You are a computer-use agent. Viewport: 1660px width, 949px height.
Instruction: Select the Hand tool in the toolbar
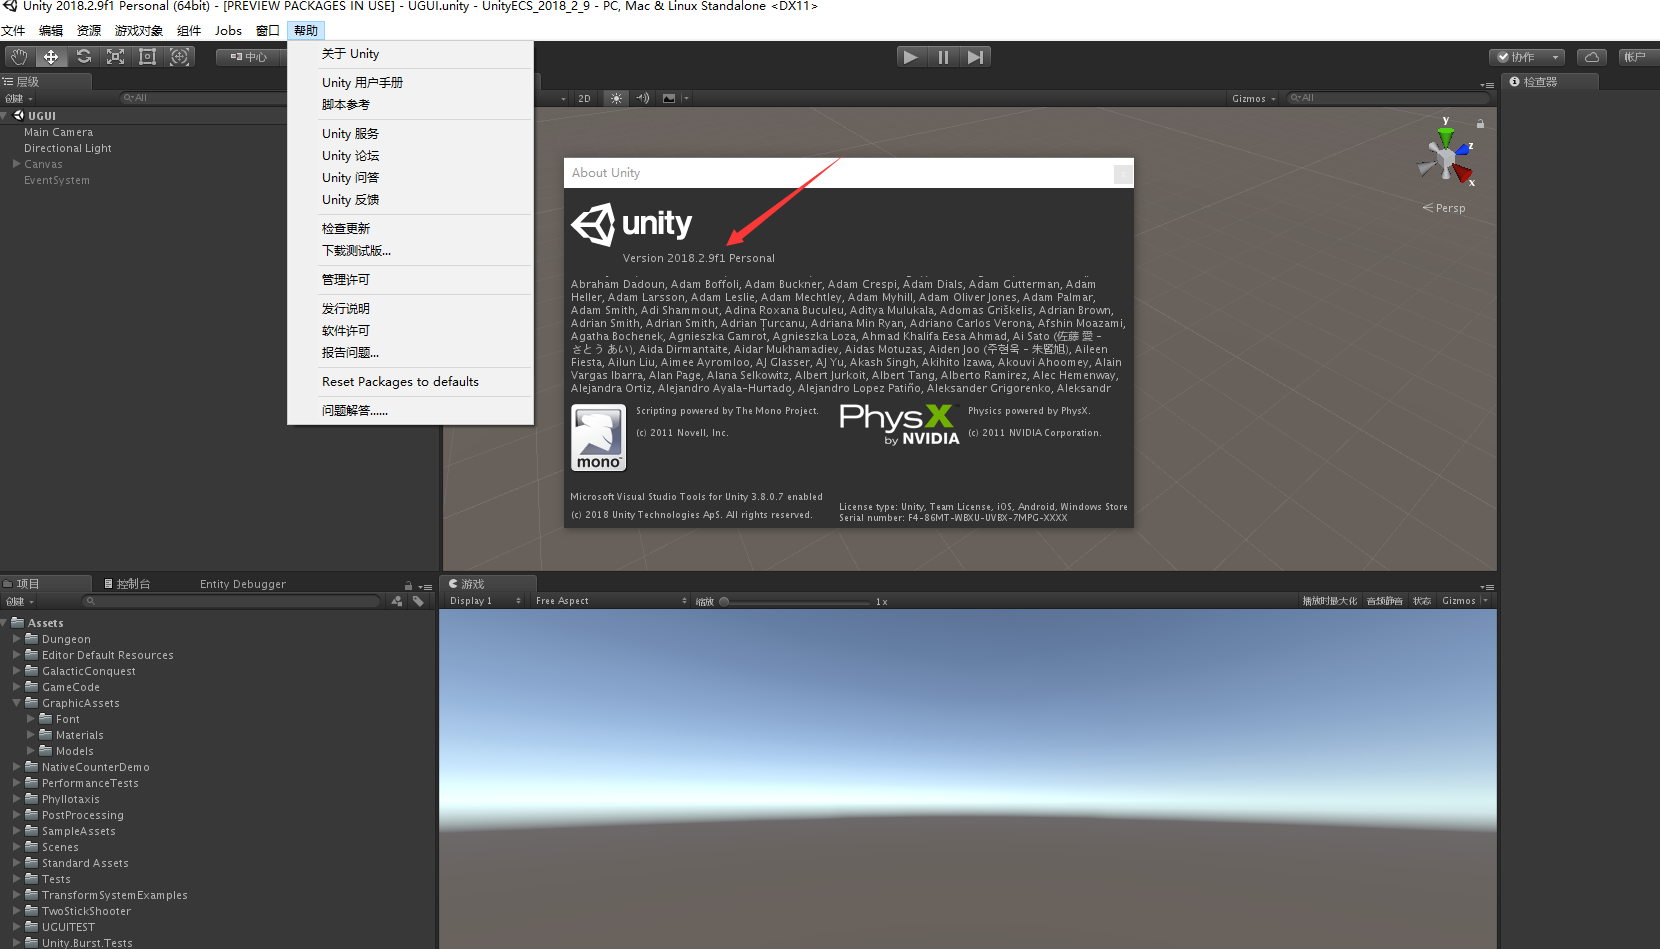click(x=19, y=57)
